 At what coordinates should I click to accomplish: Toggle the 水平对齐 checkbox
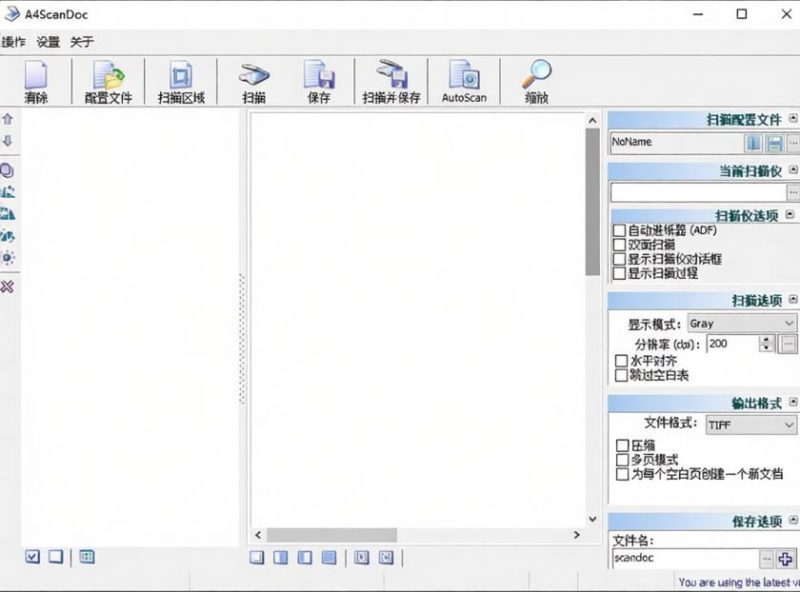621,361
